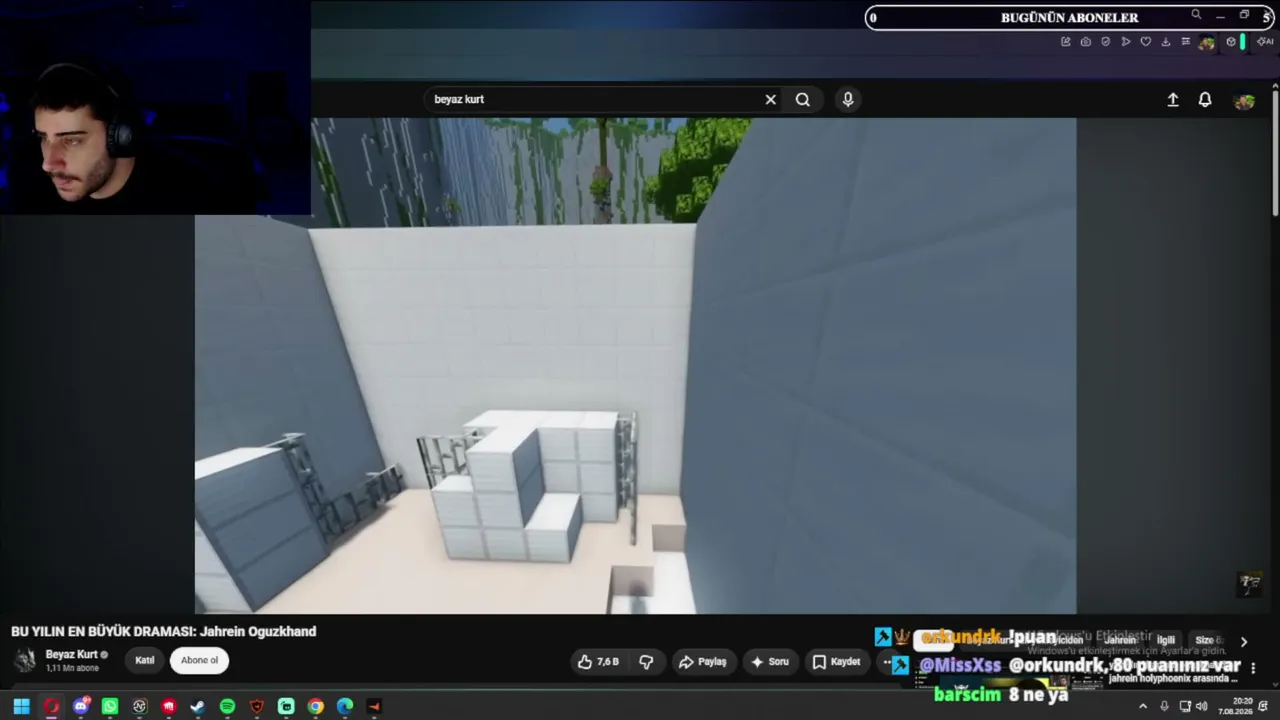This screenshot has width=1280, height=720.
Task: Show hidden system tray icons
Action: click(x=1143, y=706)
